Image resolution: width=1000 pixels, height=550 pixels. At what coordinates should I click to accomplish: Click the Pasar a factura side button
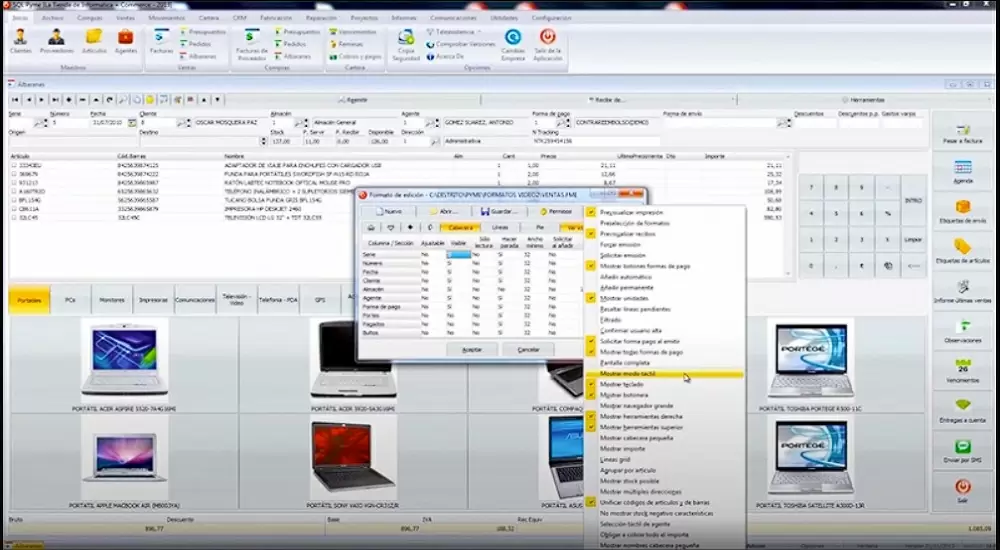coord(963,134)
